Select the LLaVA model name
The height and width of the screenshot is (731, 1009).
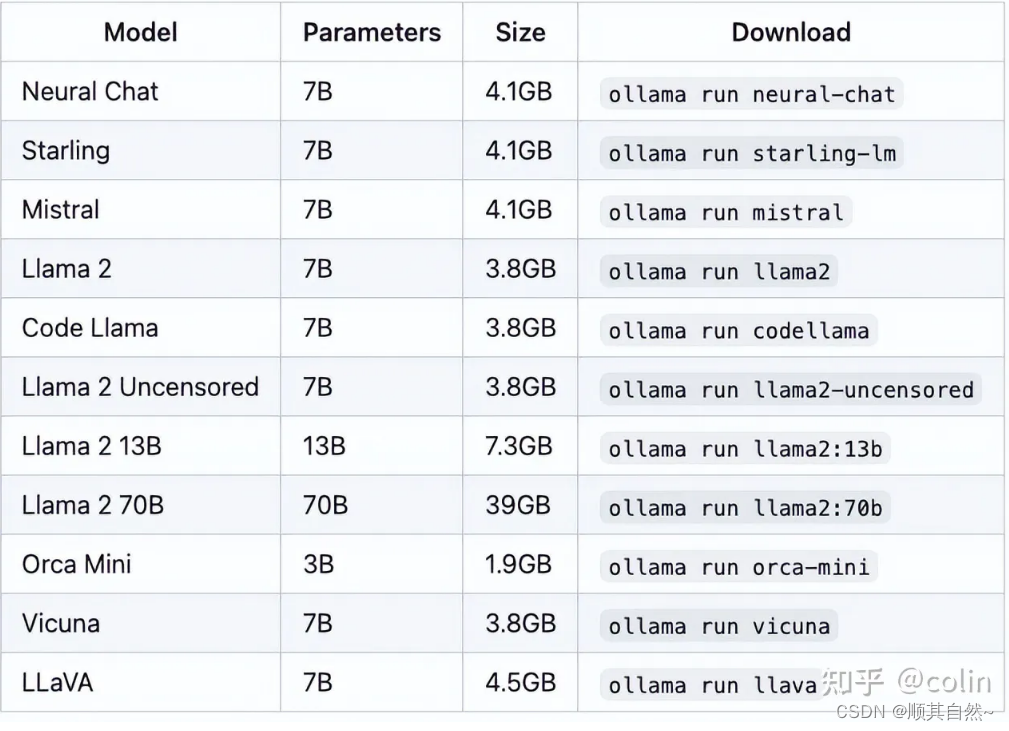click(57, 683)
